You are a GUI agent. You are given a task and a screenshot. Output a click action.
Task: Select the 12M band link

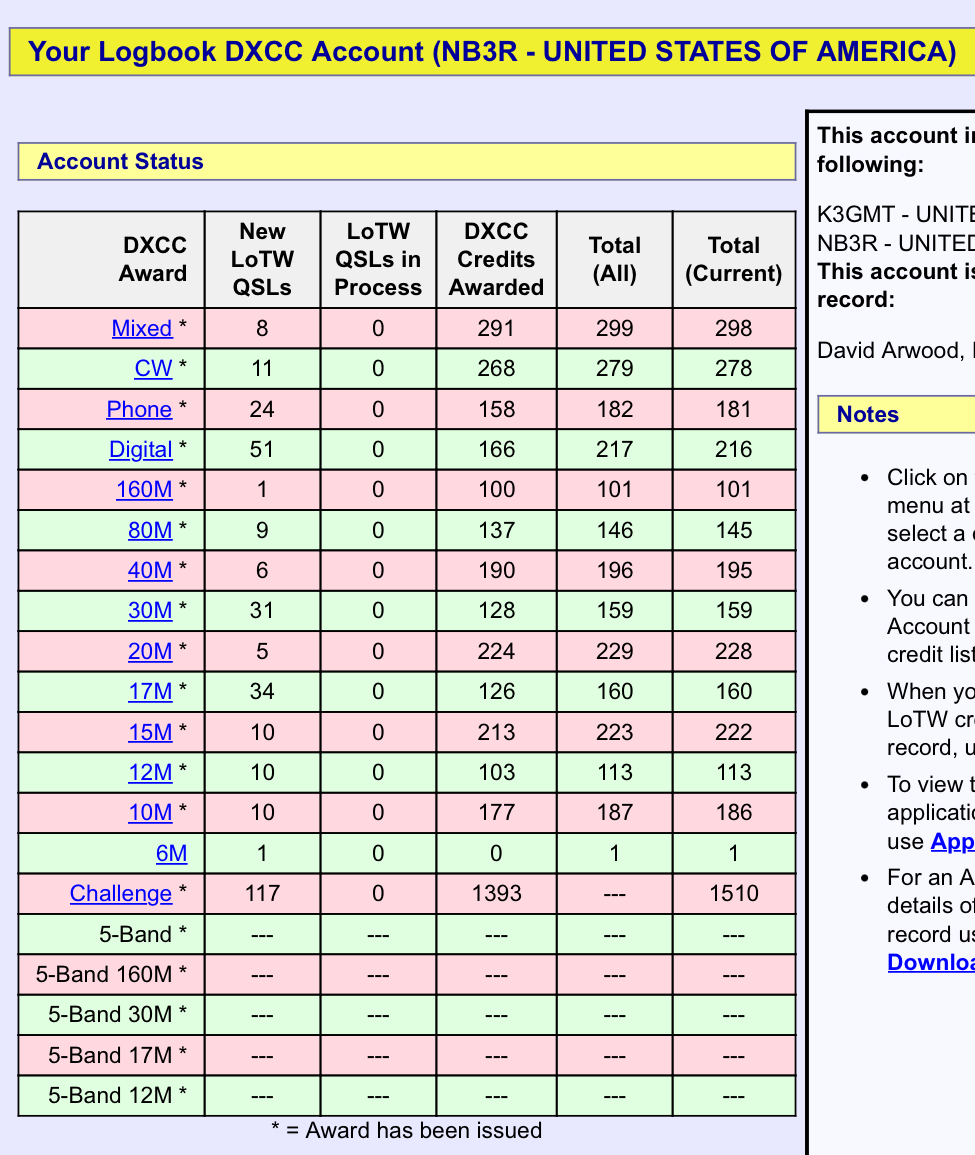pyautogui.click(x=150, y=773)
